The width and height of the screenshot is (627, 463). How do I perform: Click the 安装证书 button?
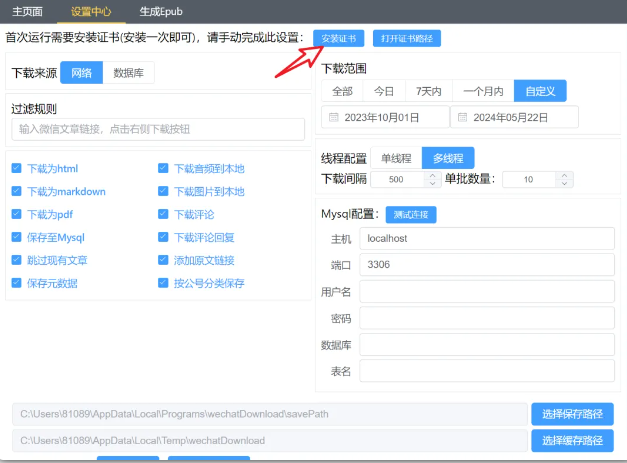click(338, 38)
